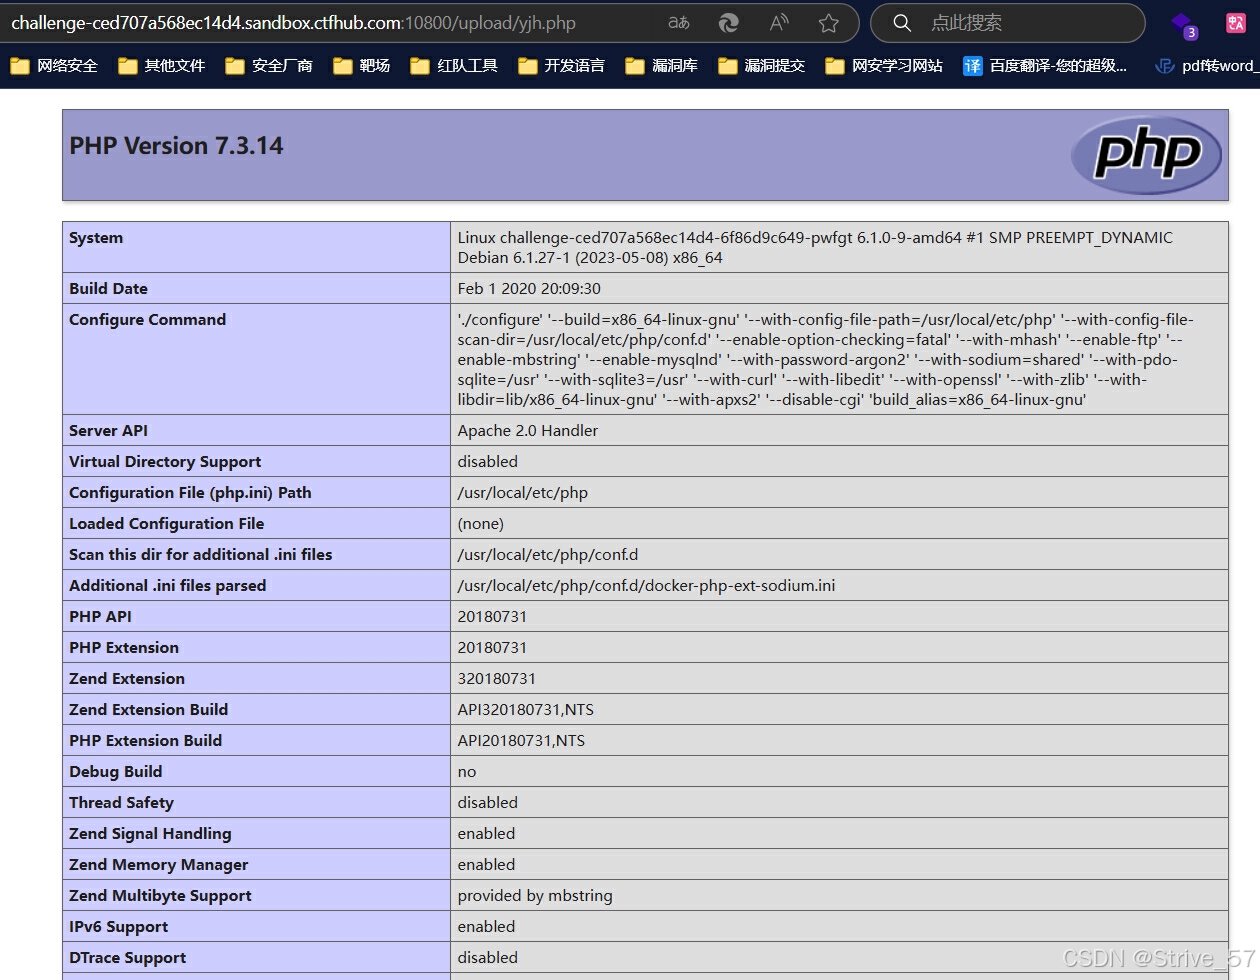Open the 漏洞提交 bookmark folder
This screenshot has width=1260, height=980.
761,66
